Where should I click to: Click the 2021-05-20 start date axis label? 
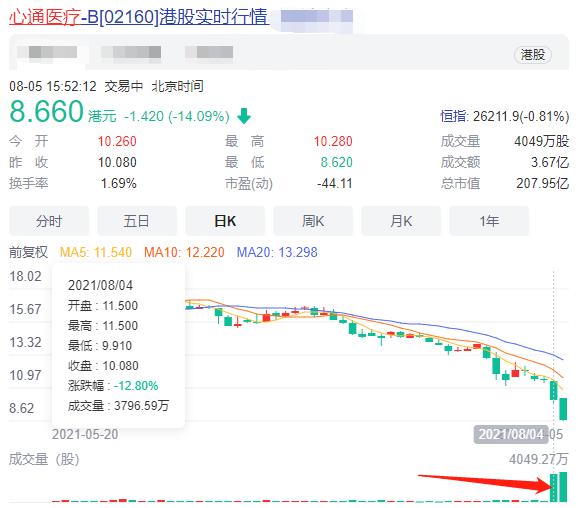coord(85,434)
